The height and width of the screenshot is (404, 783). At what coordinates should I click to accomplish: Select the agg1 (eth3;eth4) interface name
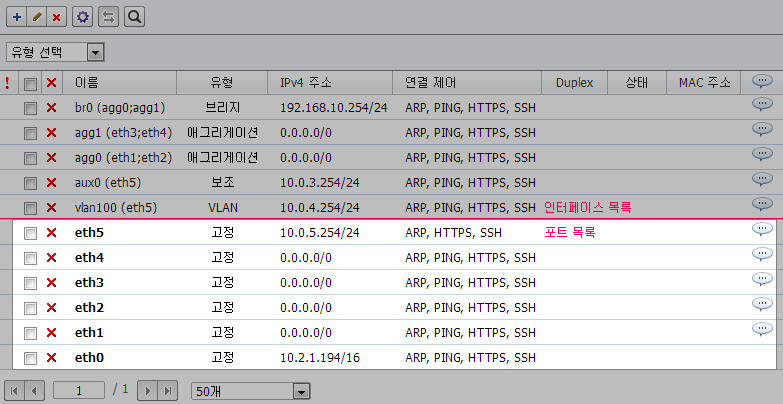123,133
